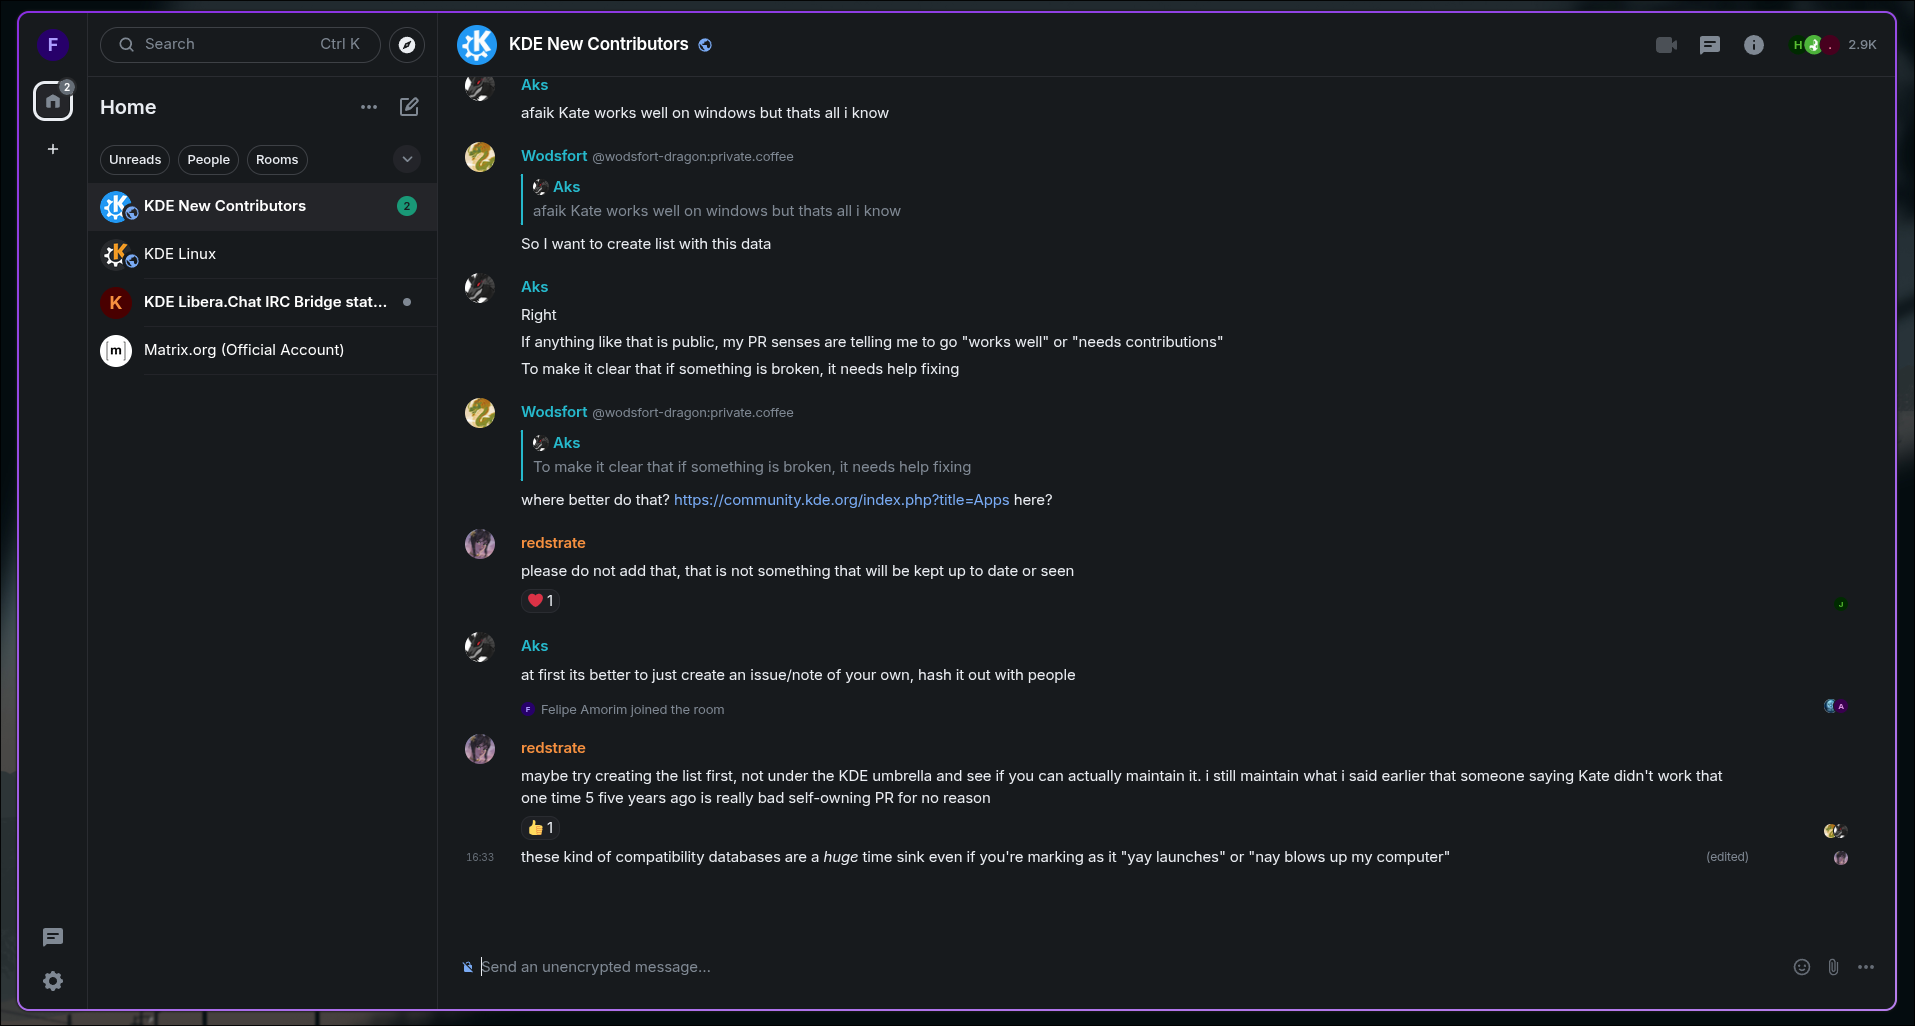Toggle the People filter
Screen dimensions: 1915x1026
208,160
